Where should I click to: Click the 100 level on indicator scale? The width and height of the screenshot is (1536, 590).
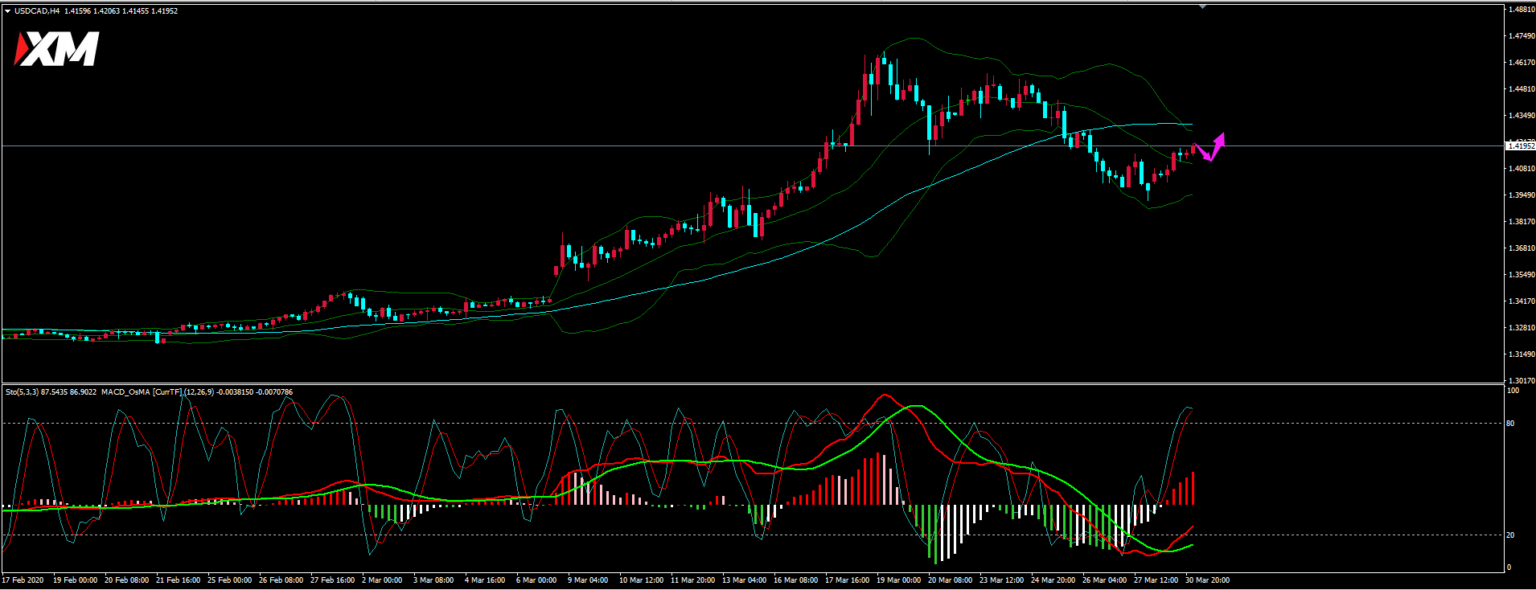pos(1513,391)
